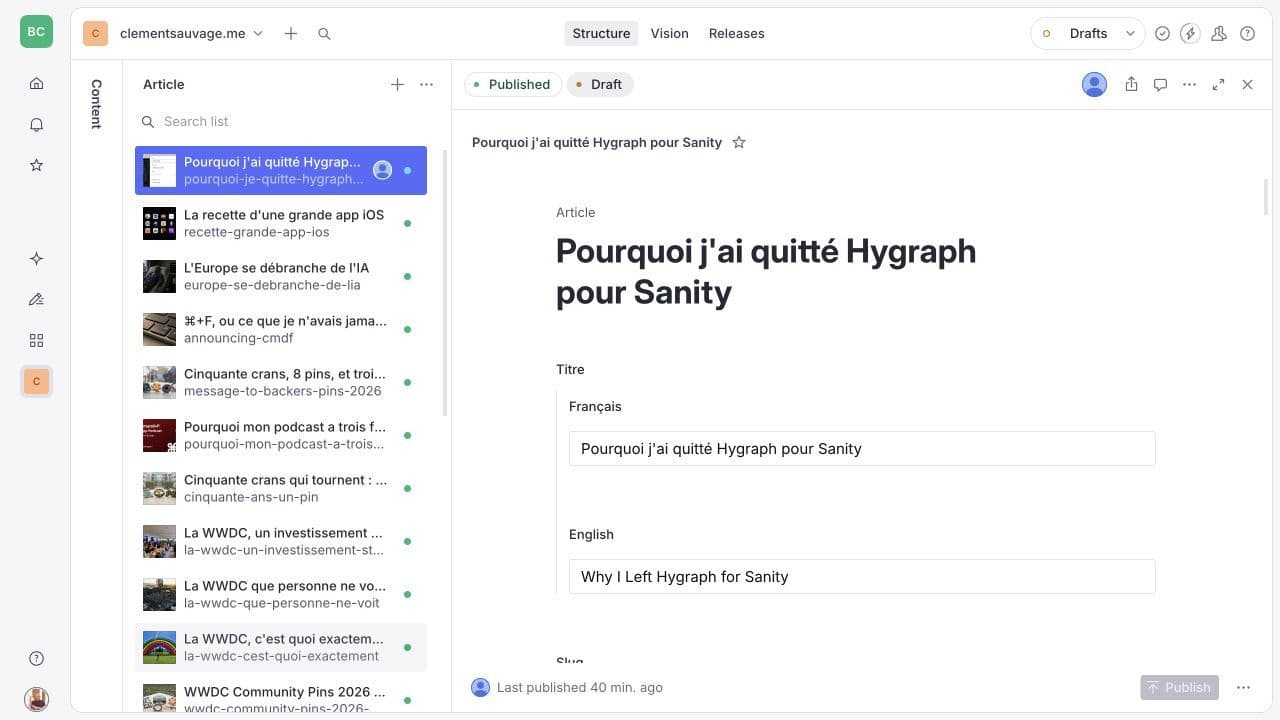The width and height of the screenshot is (1280, 720).
Task: Open notifications bell in sidebar
Action: (x=36, y=124)
